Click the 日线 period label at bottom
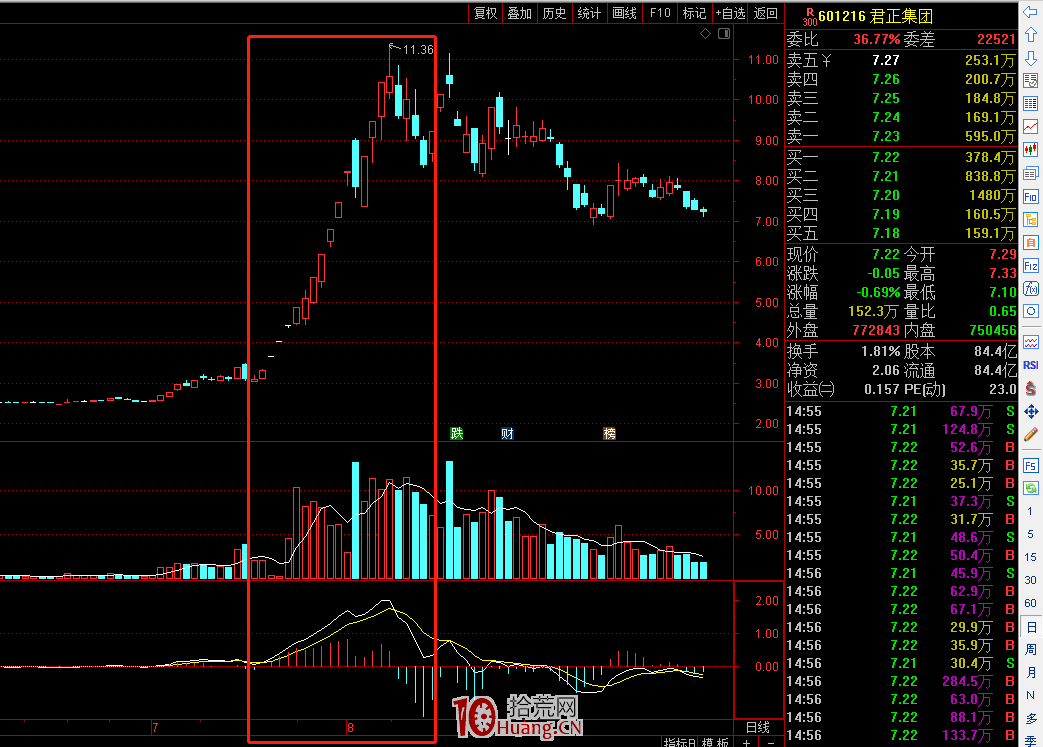1043x747 pixels. pyautogui.click(x=758, y=727)
